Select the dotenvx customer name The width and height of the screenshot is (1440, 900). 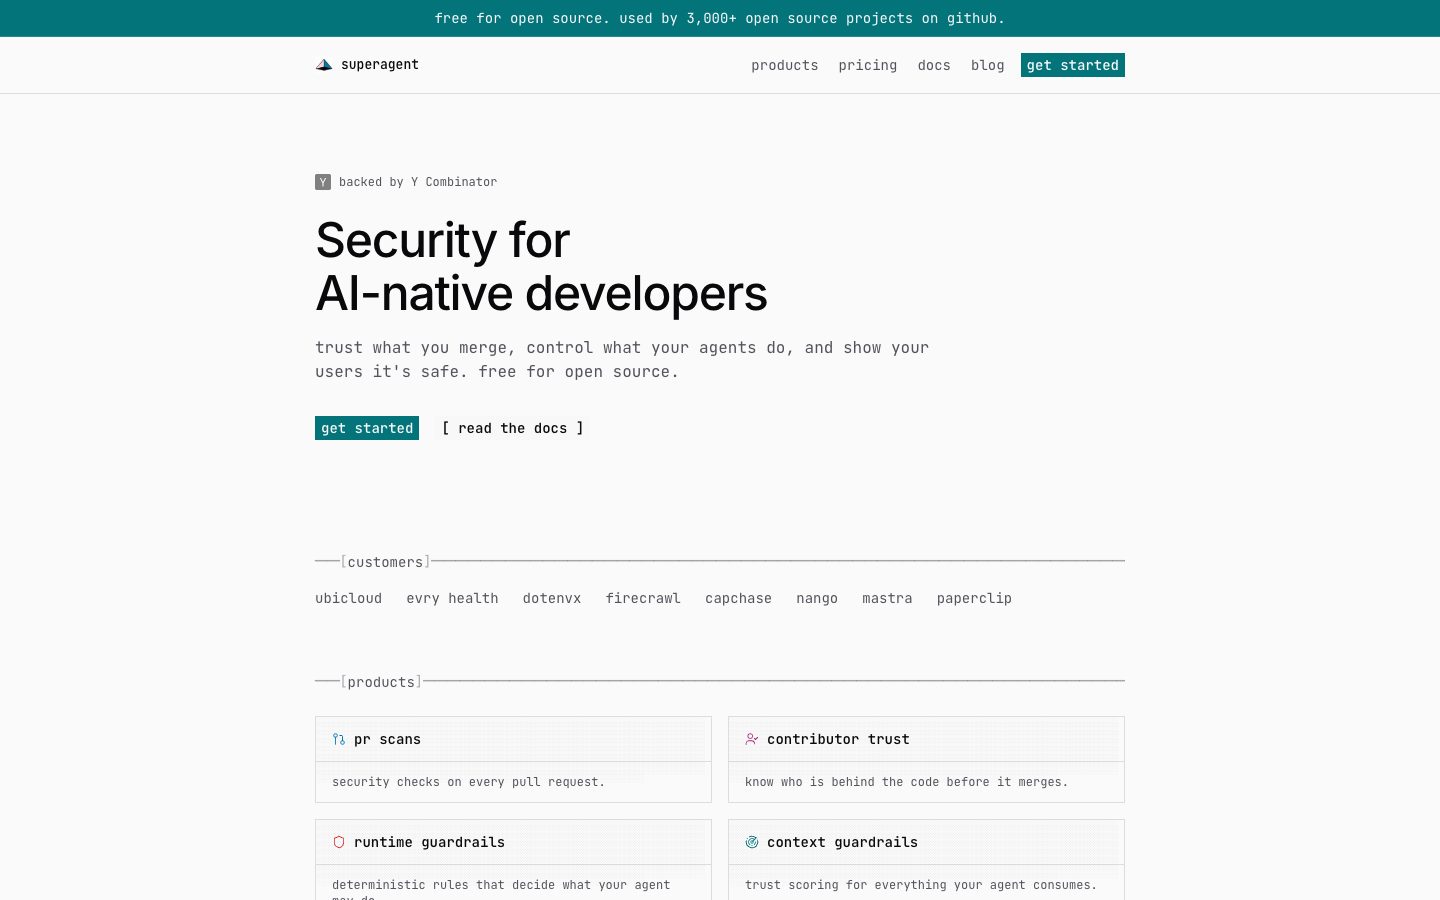tap(552, 598)
